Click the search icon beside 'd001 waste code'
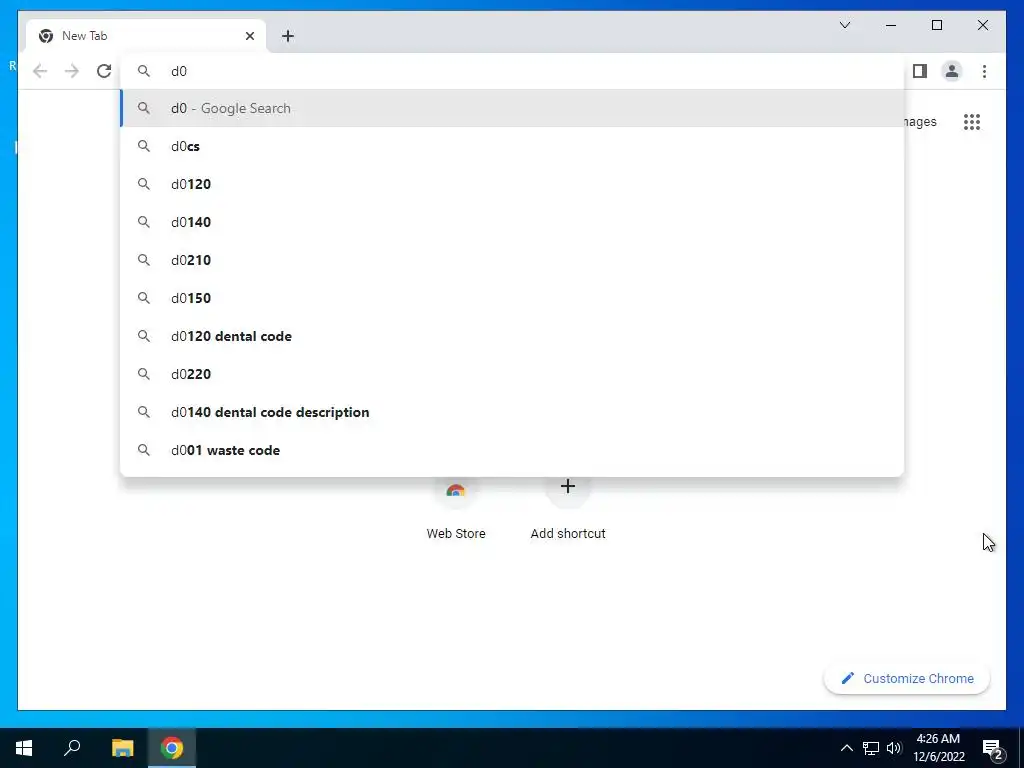1024x768 pixels. point(144,450)
